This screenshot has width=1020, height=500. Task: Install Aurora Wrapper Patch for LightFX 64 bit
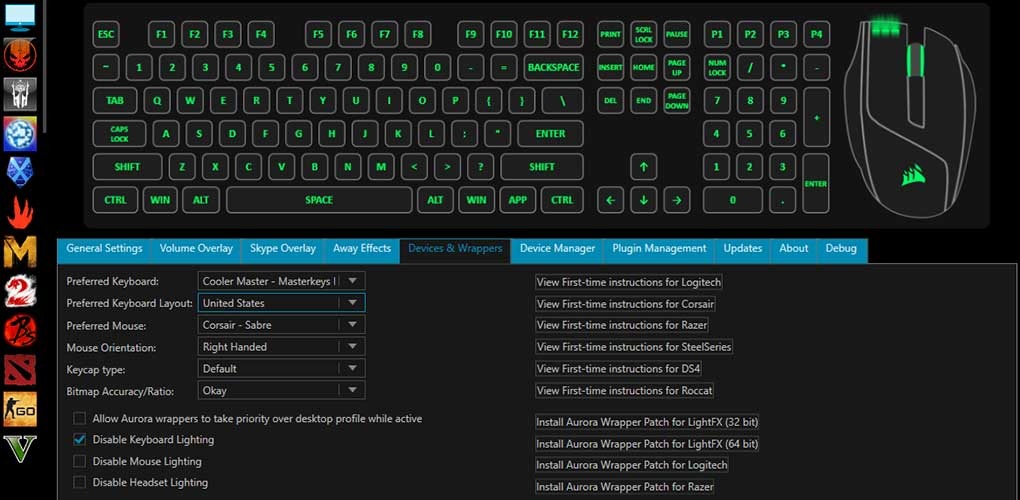point(647,444)
